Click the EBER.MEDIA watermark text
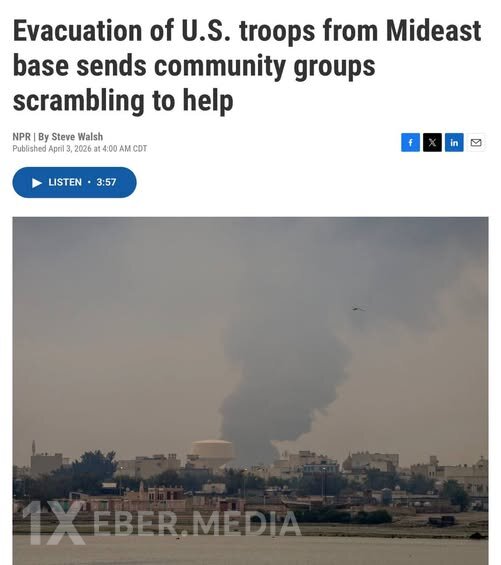Screen dimensions: 501x565 coord(197,524)
